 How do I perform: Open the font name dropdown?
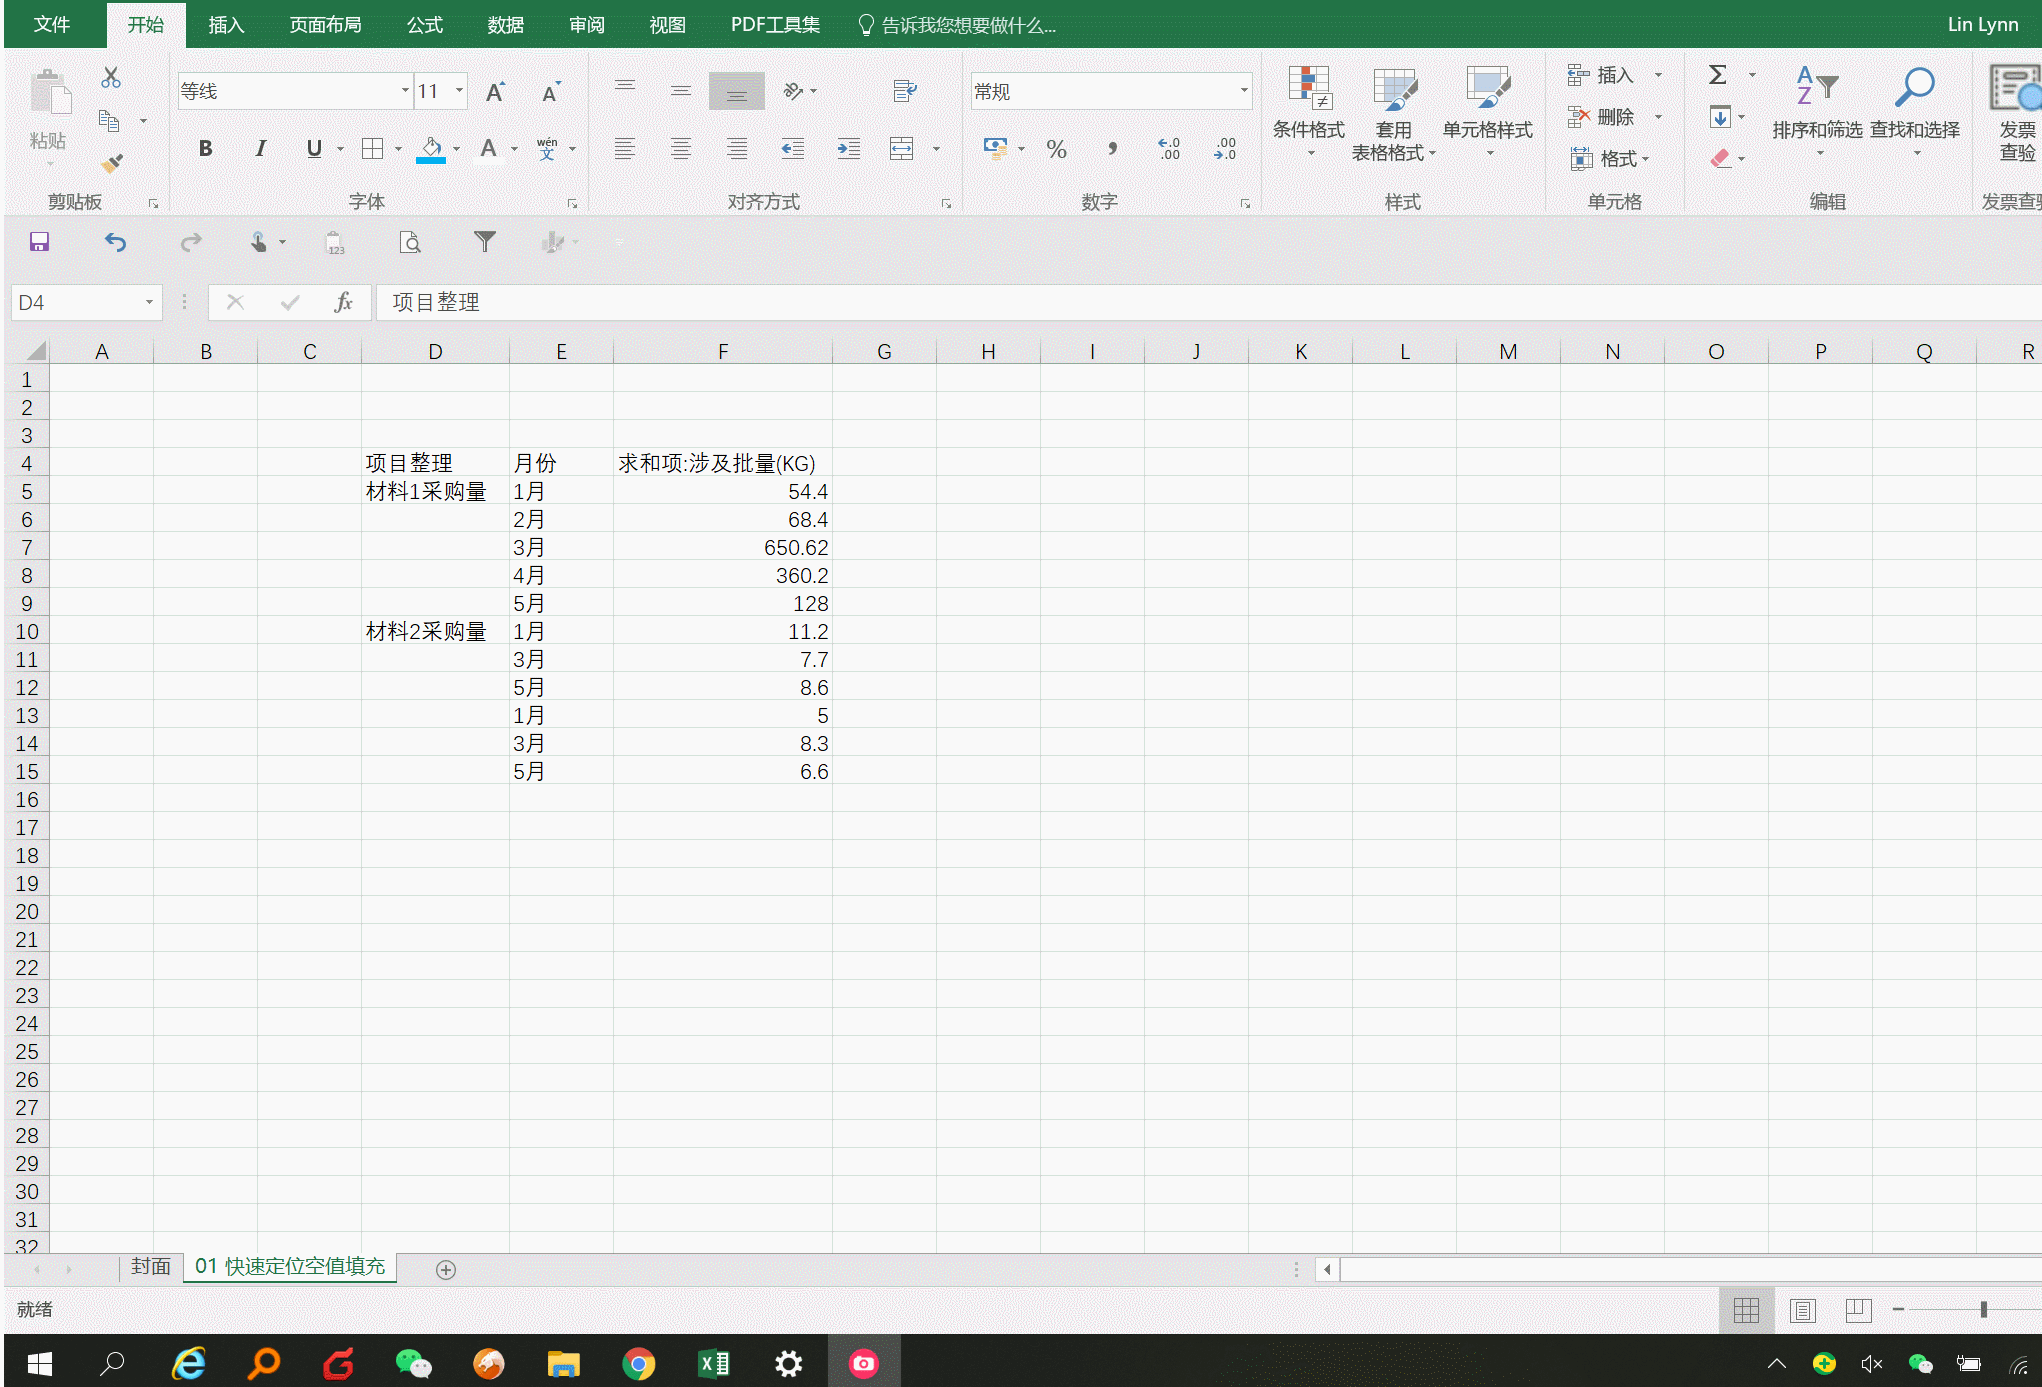pyautogui.click(x=405, y=91)
